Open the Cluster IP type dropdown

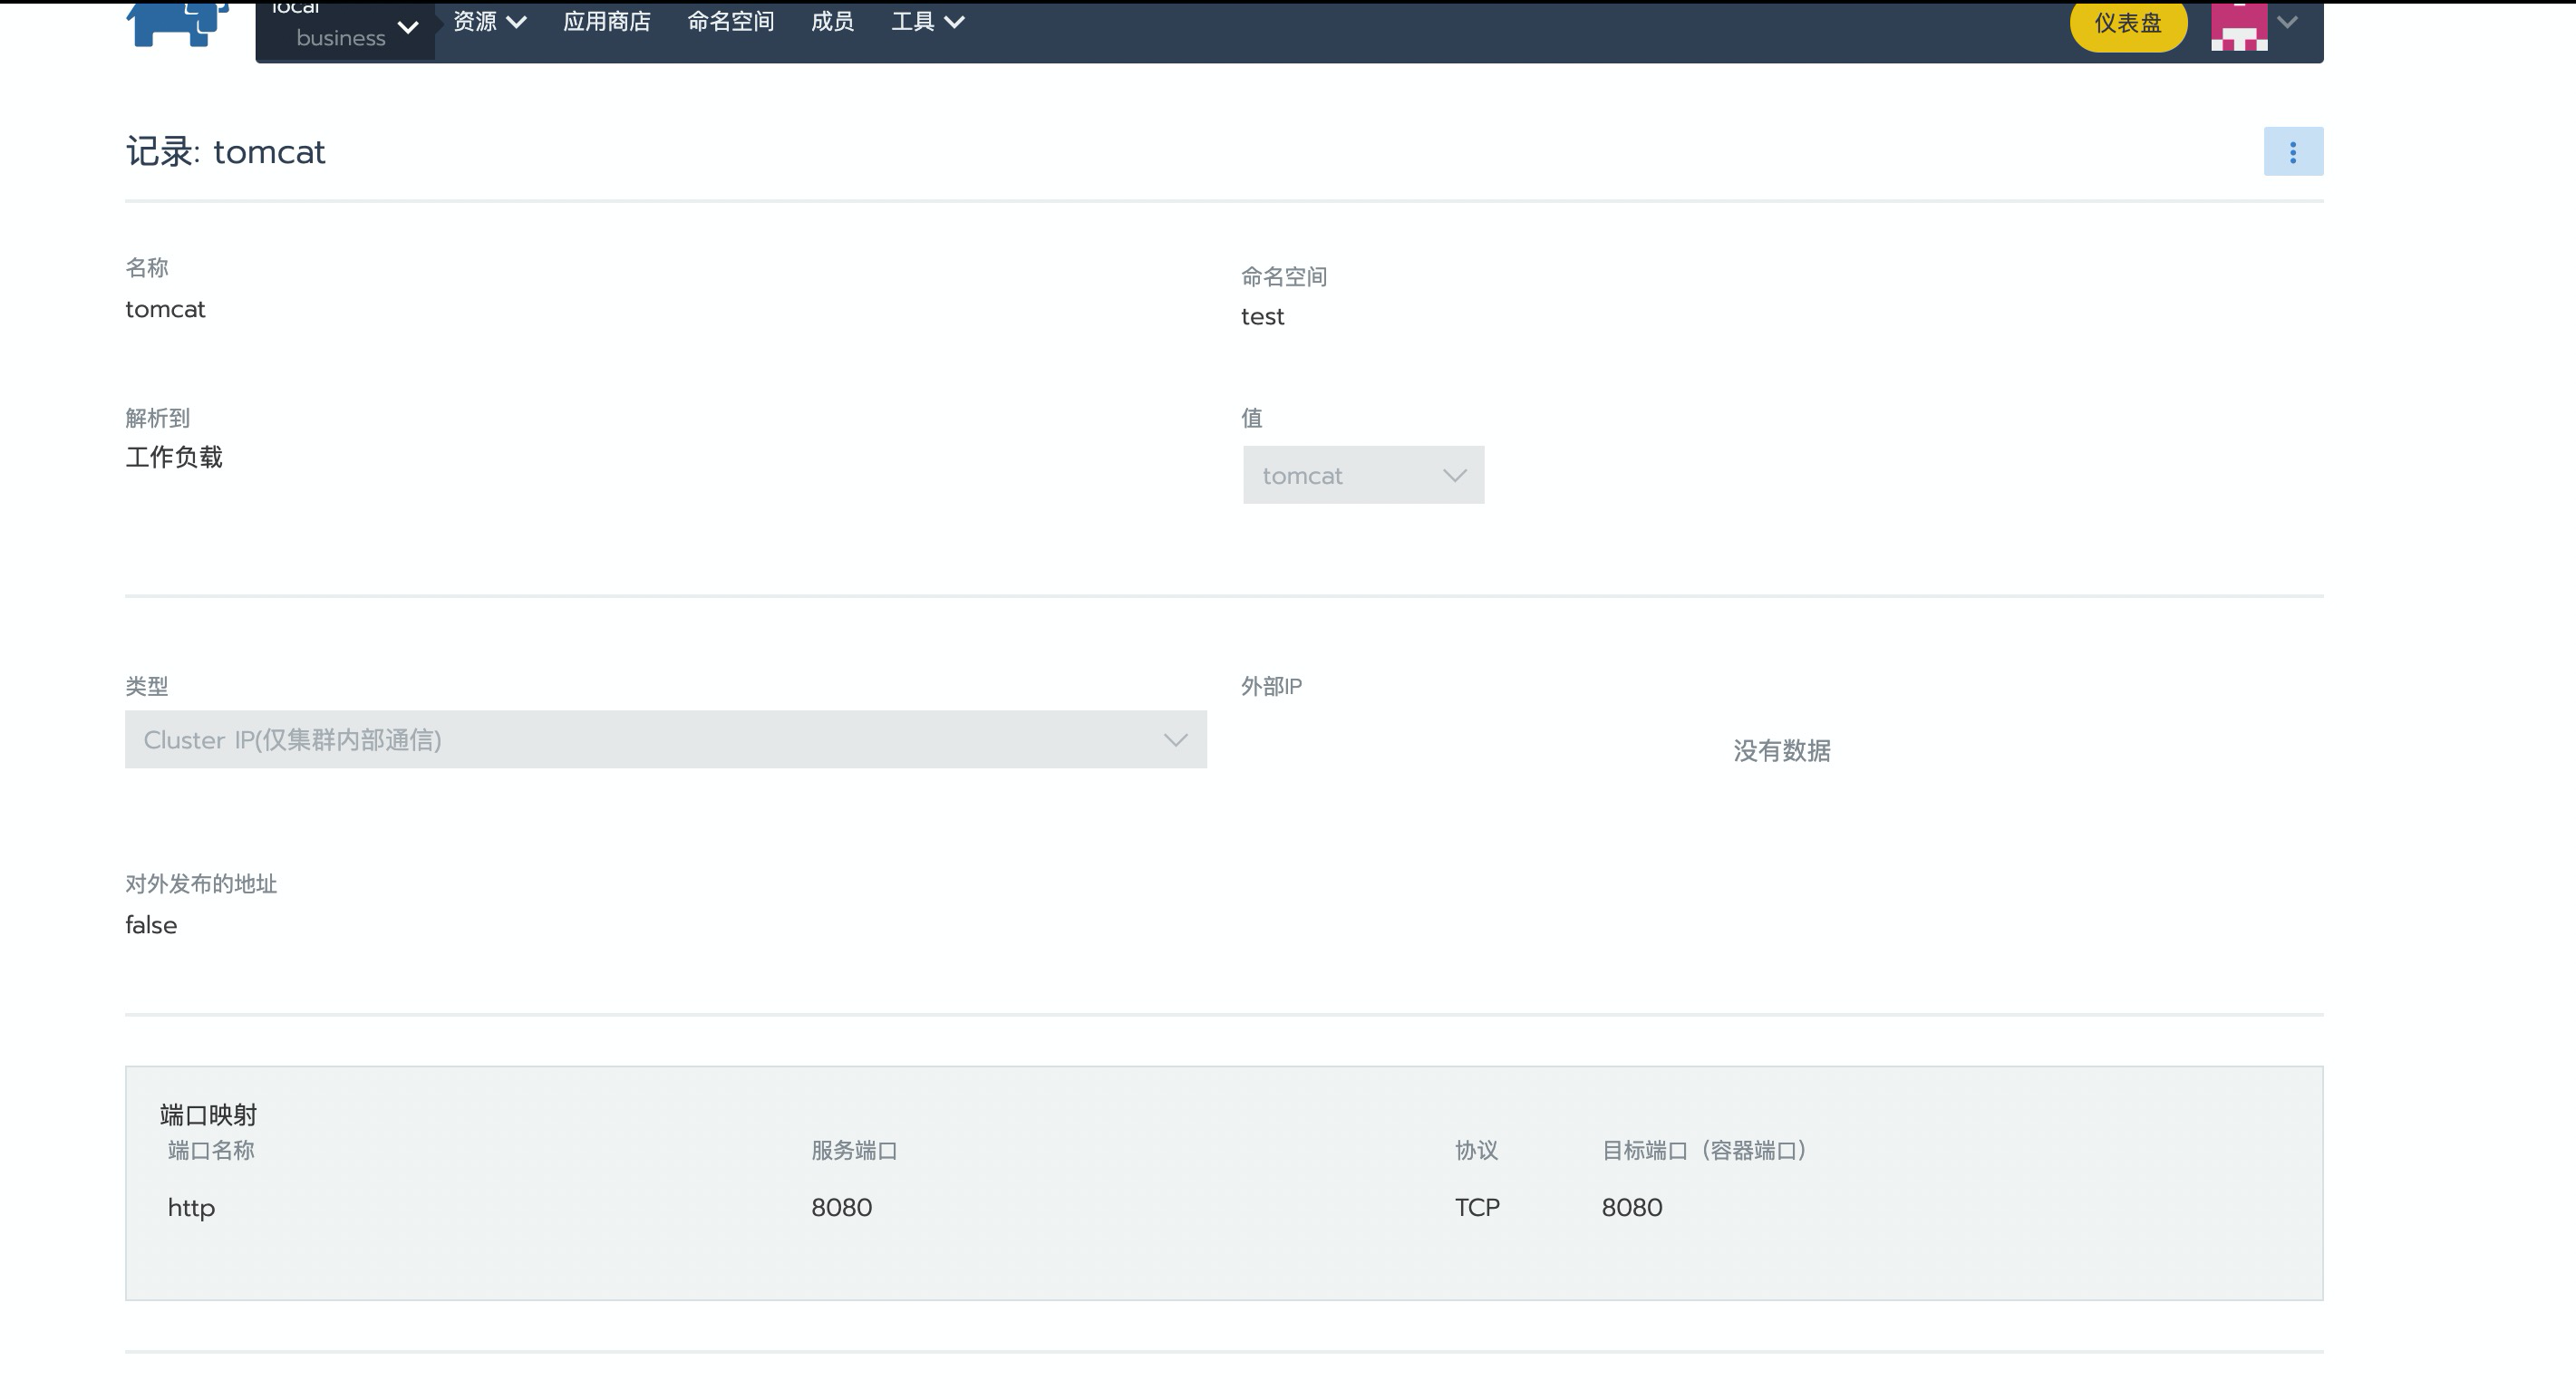point(665,740)
